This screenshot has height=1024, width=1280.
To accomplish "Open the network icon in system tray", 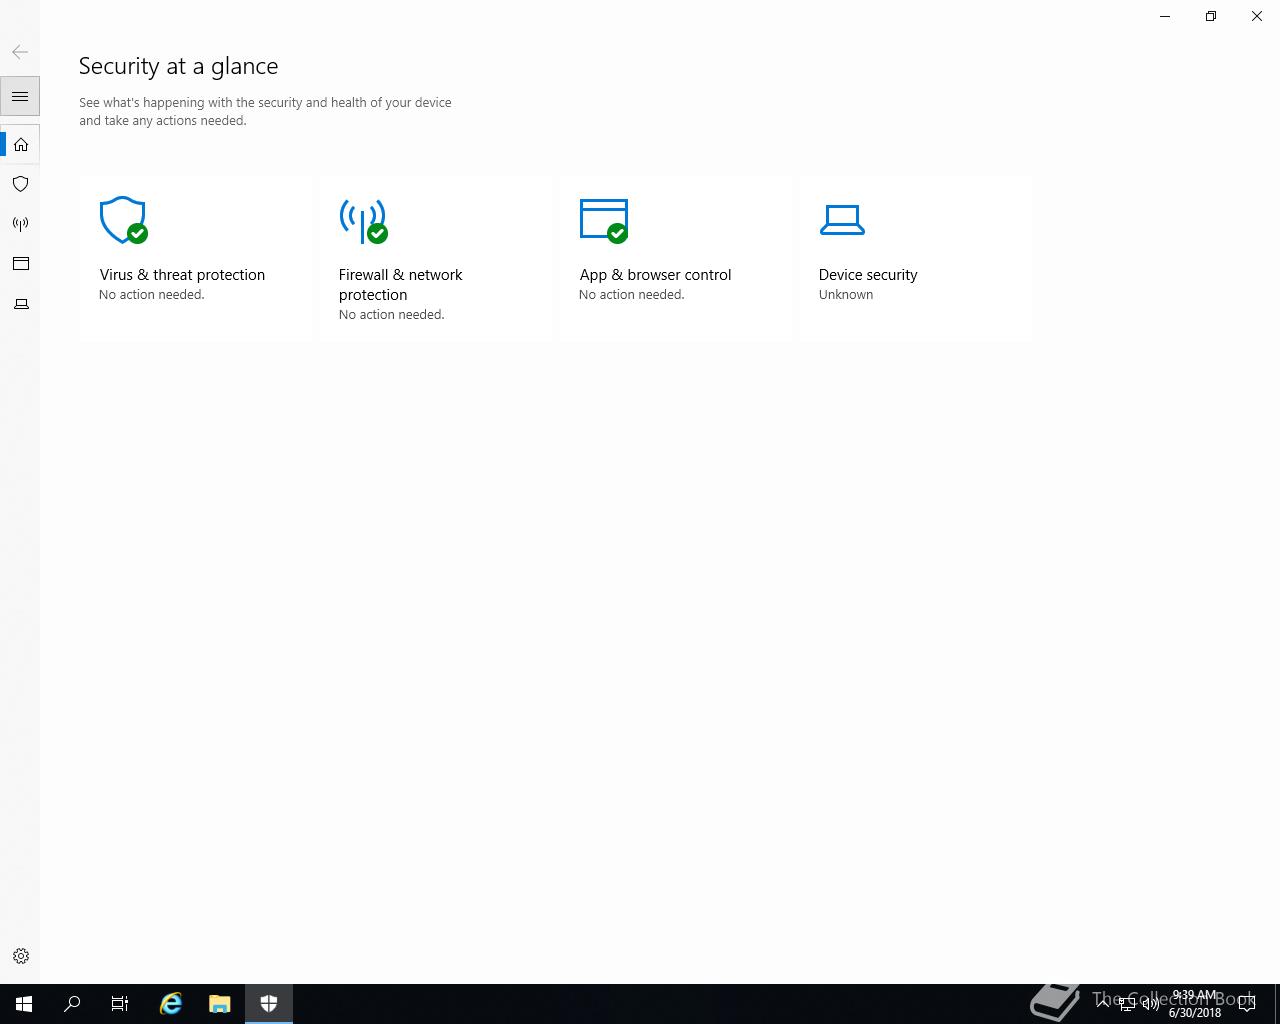I will pyautogui.click(x=1127, y=1004).
